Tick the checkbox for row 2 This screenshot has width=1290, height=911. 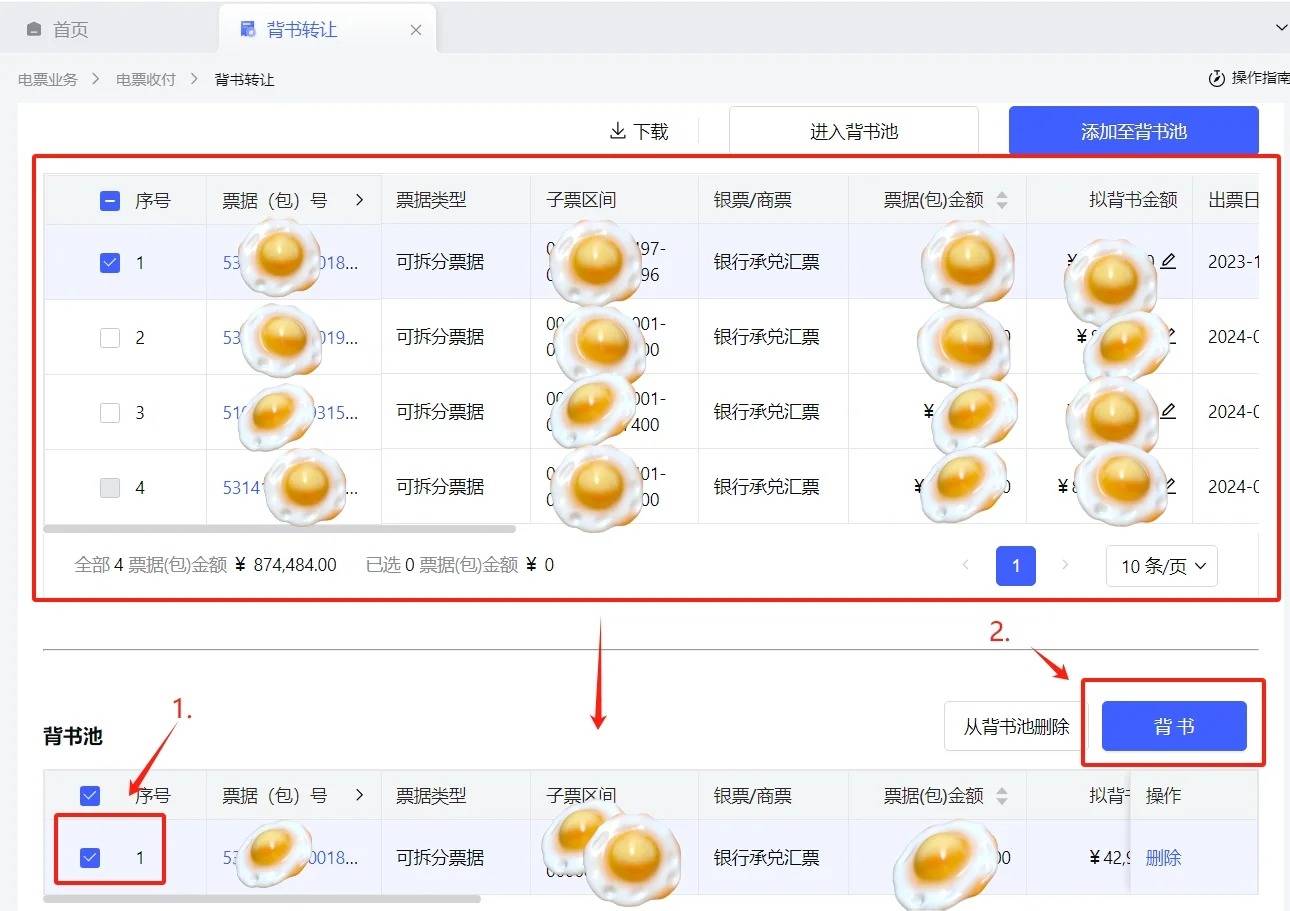click(x=110, y=338)
